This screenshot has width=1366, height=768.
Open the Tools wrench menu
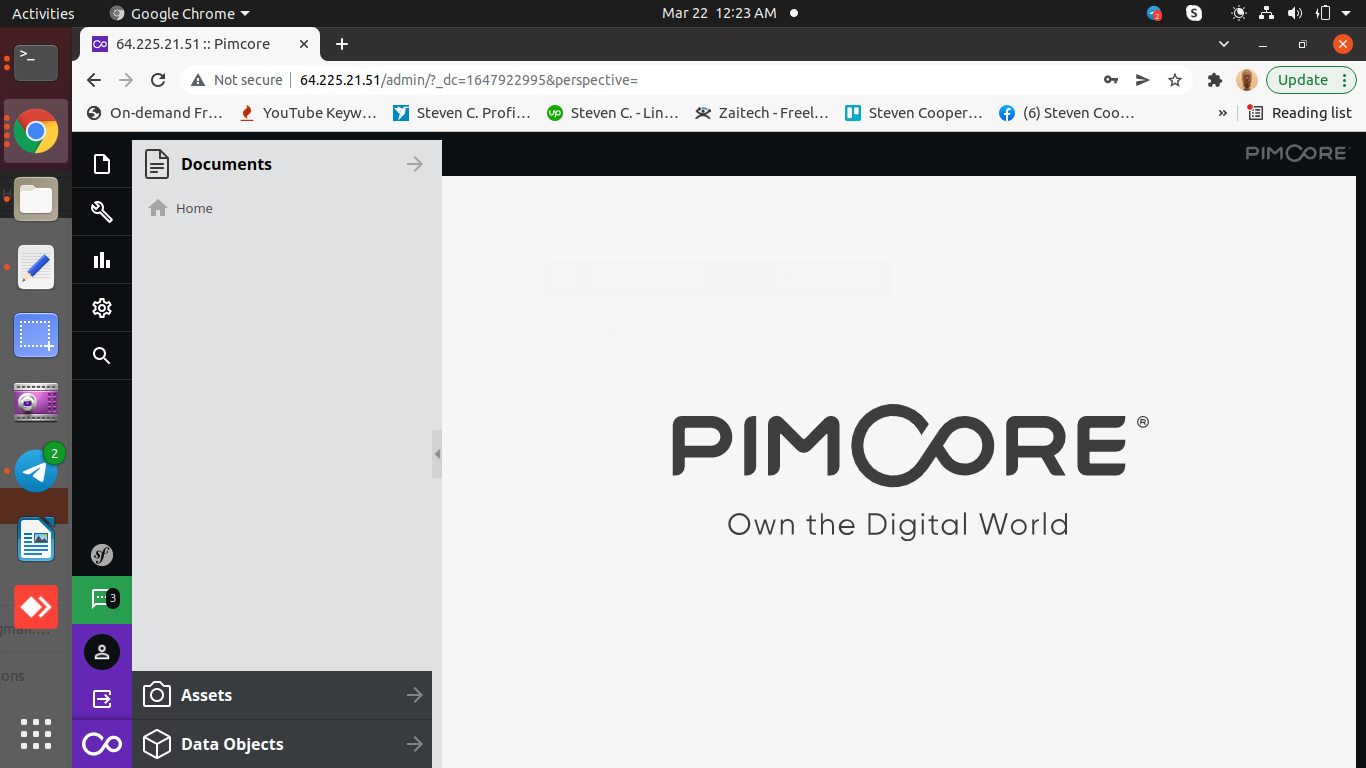[101, 211]
